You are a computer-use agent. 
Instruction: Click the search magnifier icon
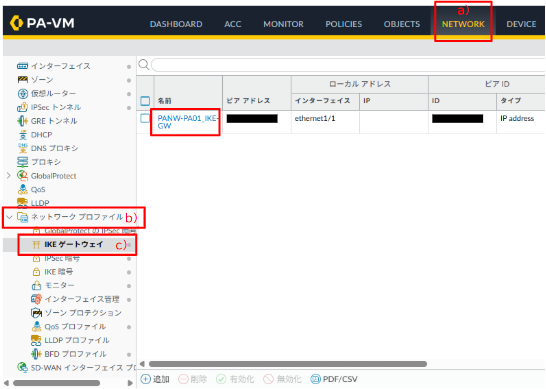click(x=143, y=65)
